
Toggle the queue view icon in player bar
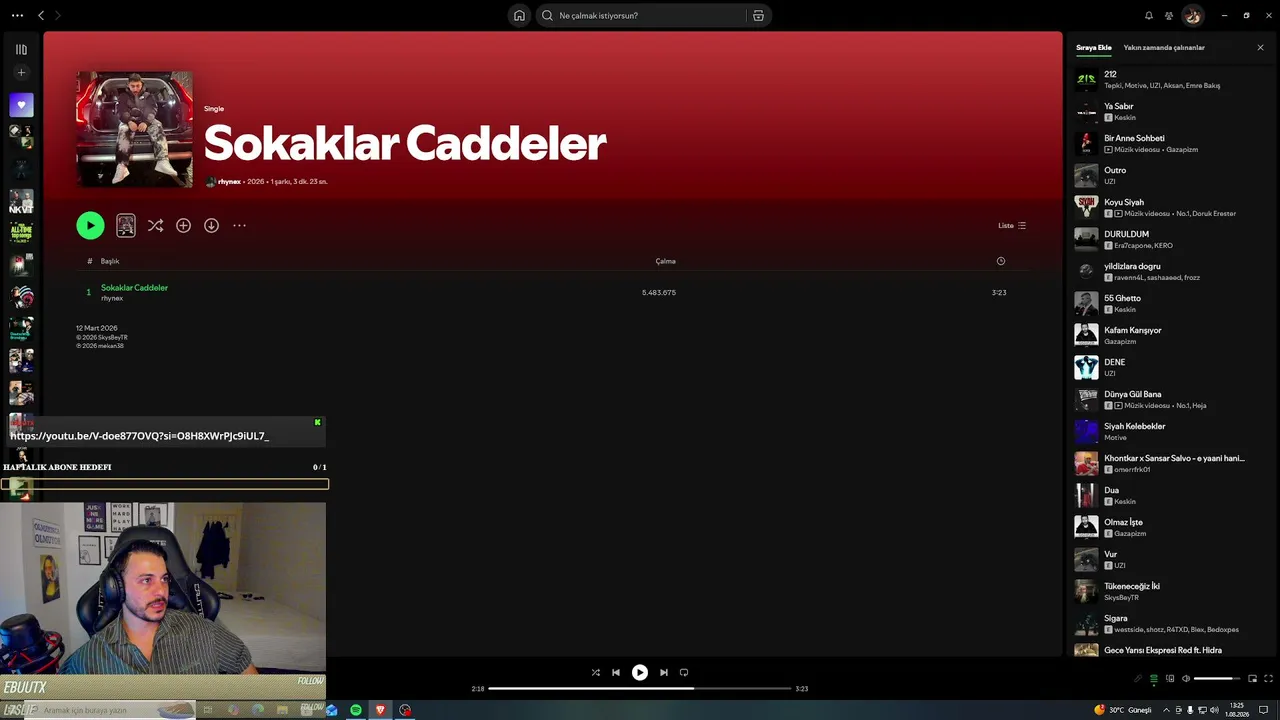(1154, 679)
